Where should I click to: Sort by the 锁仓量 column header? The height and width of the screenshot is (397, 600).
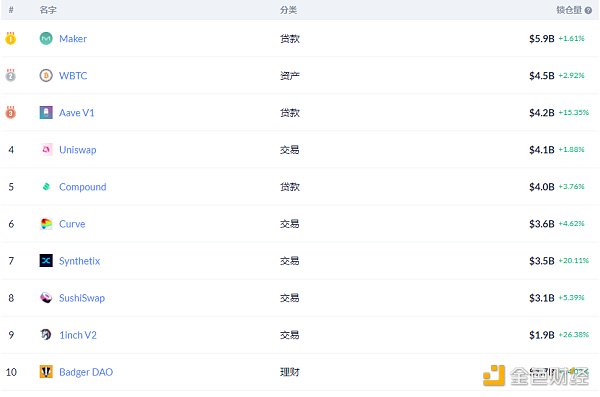(x=569, y=10)
